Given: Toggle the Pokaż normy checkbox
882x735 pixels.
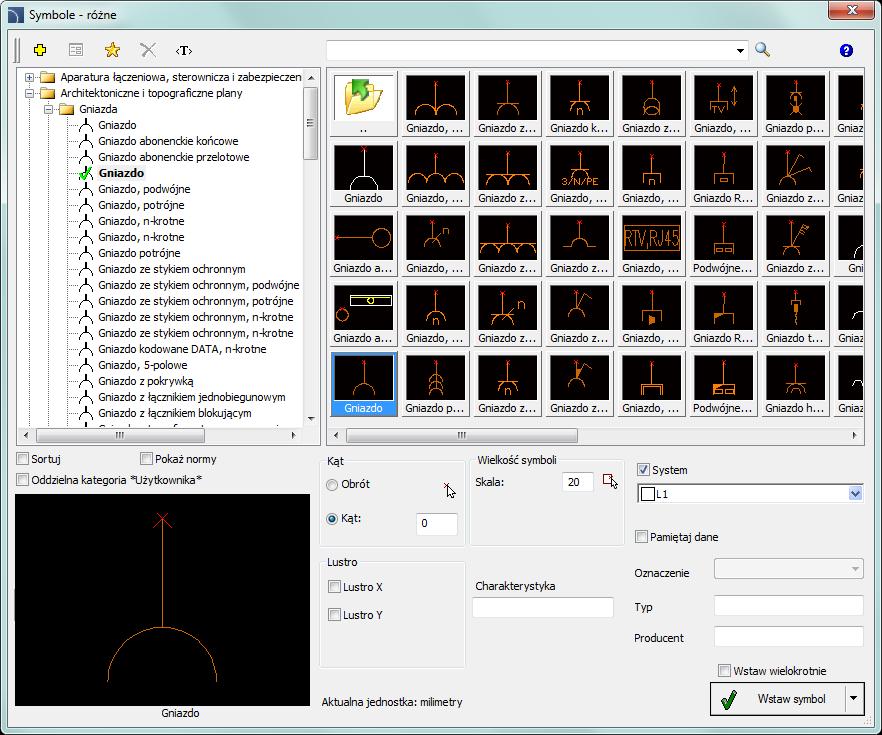Looking at the screenshot, I should (146, 459).
